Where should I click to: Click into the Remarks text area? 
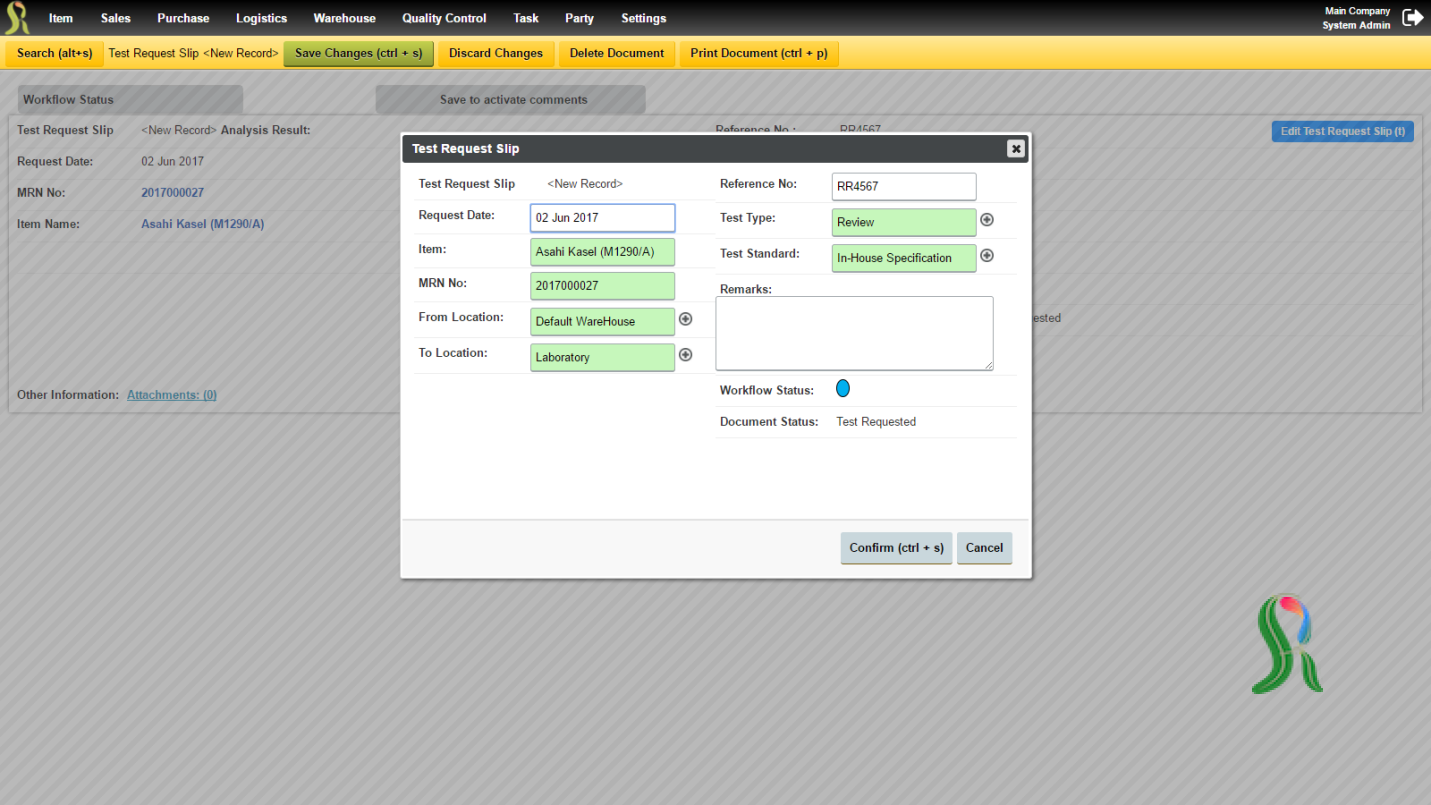[854, 333]
